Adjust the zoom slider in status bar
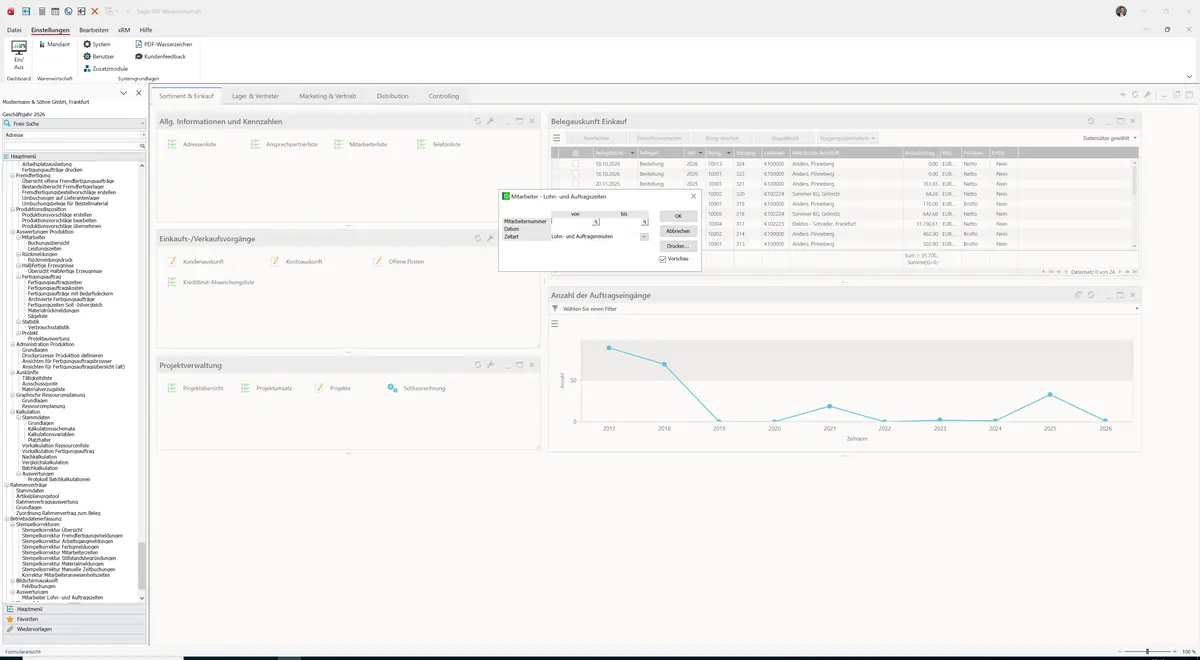 1146,652
